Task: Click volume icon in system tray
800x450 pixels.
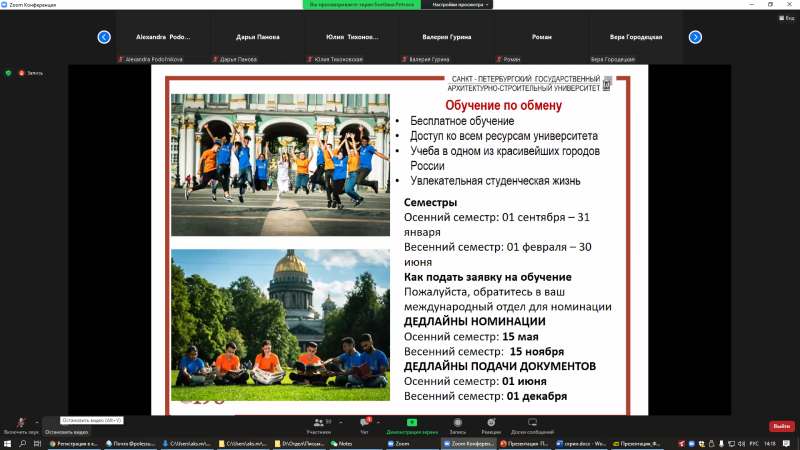Action: point(741,444)
